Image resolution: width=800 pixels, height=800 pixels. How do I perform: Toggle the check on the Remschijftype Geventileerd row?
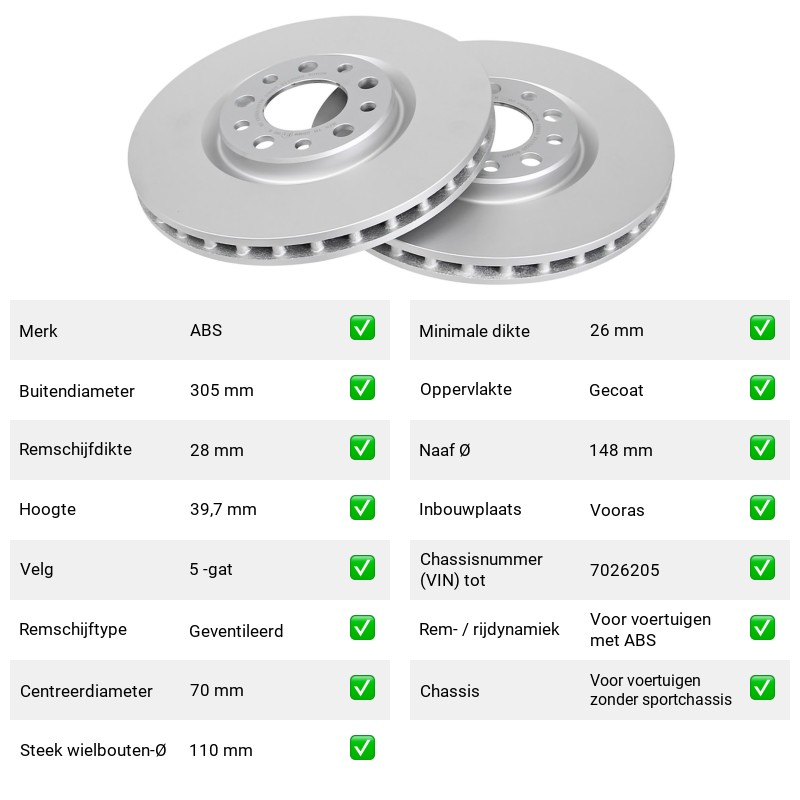(362, 628)
